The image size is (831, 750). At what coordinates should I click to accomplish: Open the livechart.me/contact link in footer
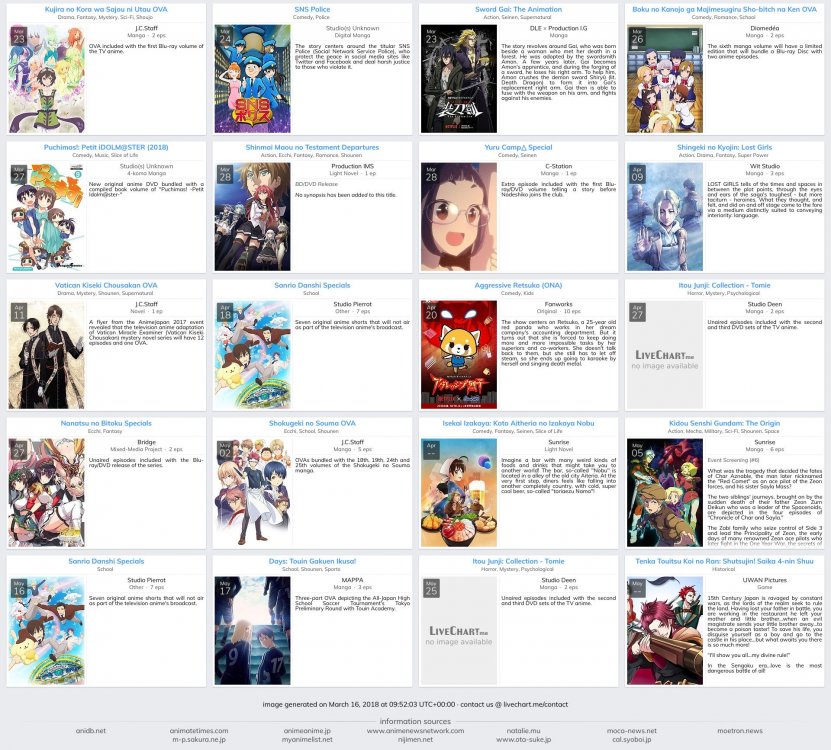tap(535, 704)
